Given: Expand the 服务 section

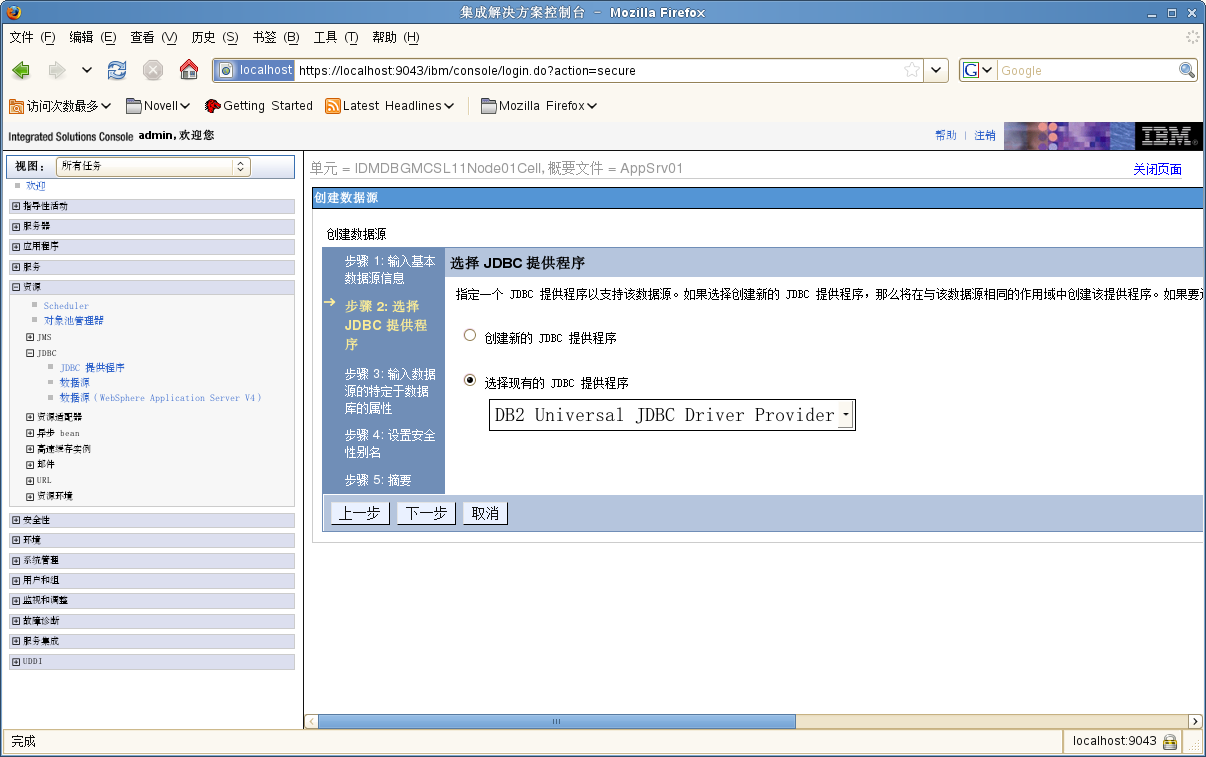Looking at the screenshot, I should (x=16, y=267).
